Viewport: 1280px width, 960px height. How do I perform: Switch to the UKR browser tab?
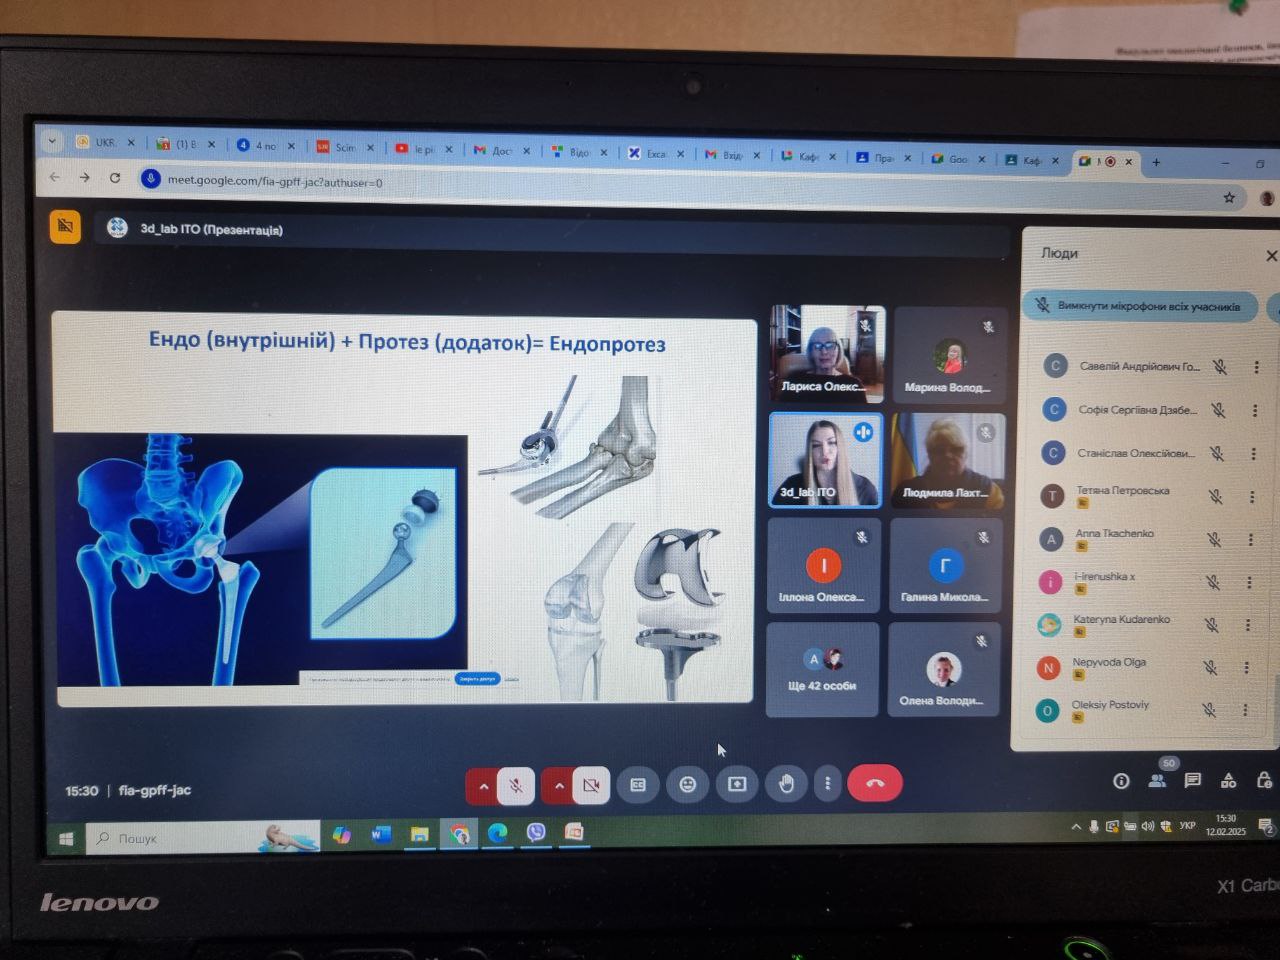[105, 143]
